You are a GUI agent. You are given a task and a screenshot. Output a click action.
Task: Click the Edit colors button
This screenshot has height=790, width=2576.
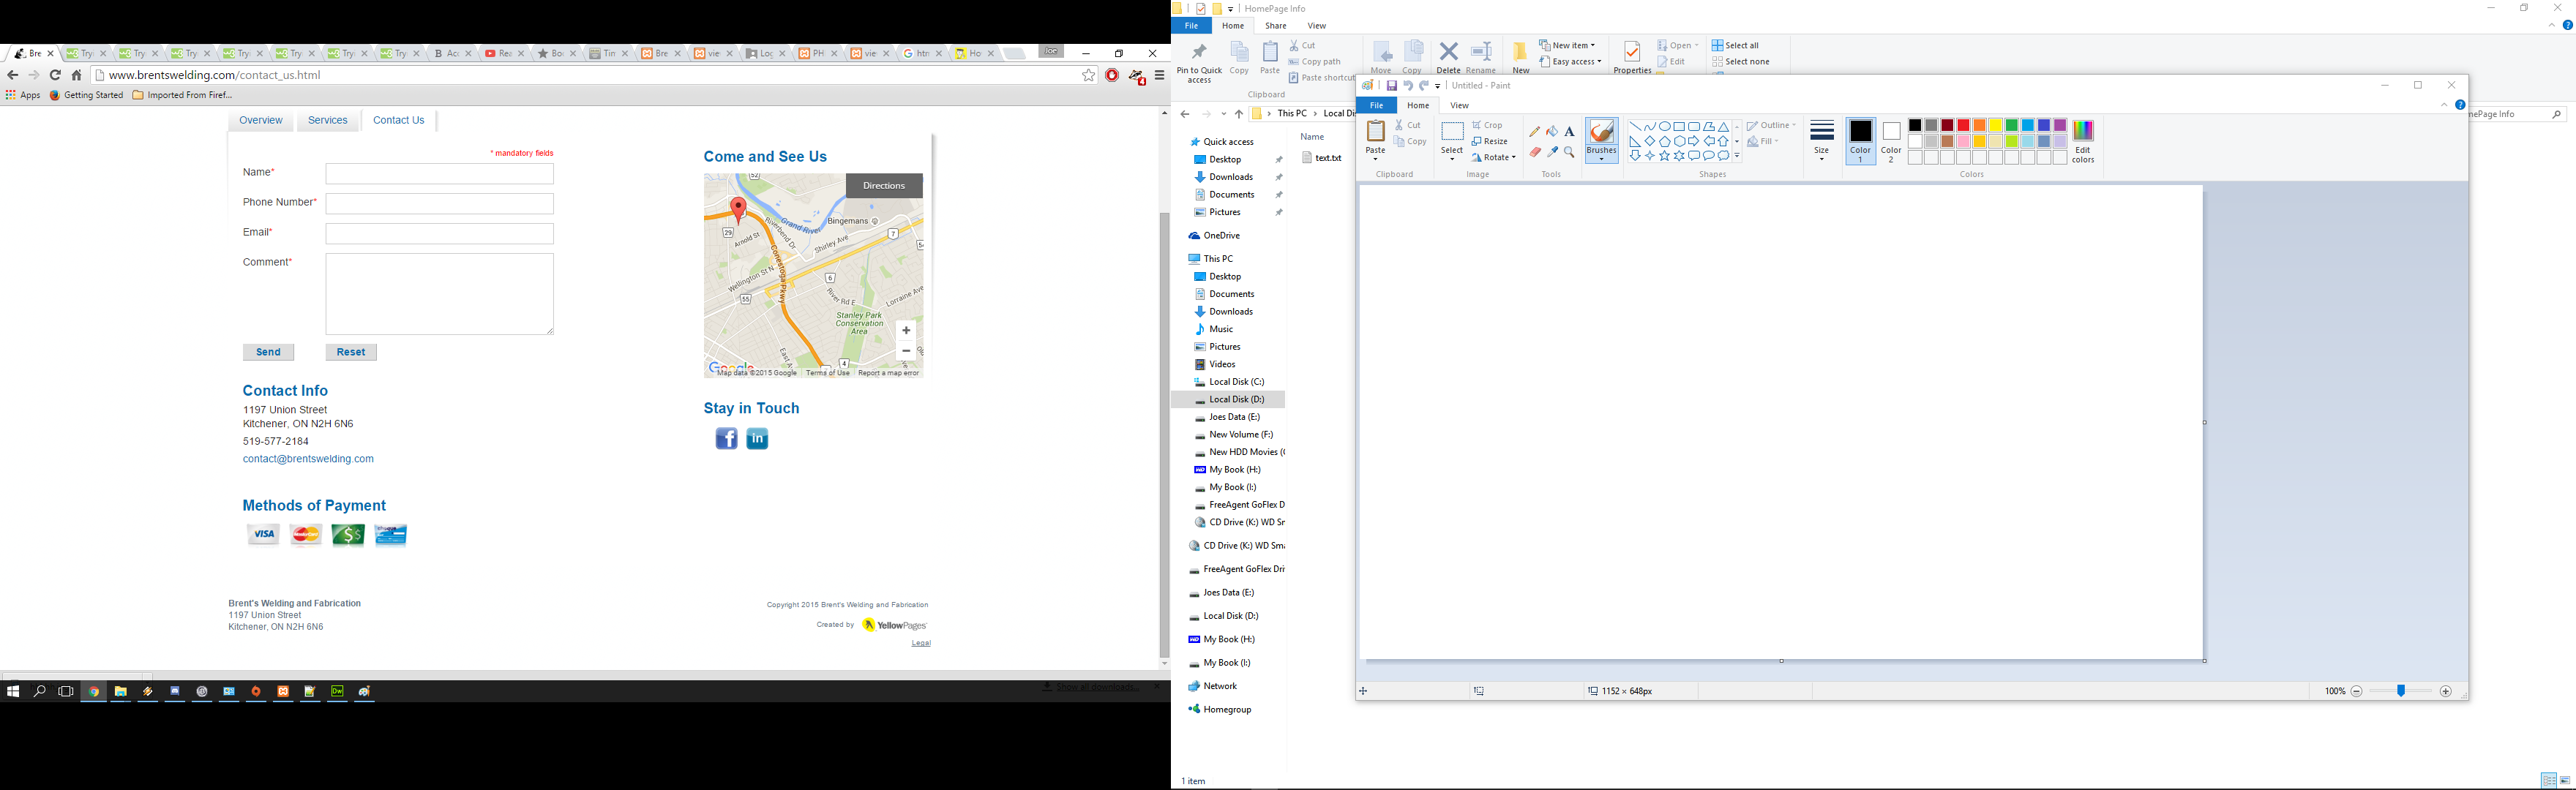(x=2083, y=141)
